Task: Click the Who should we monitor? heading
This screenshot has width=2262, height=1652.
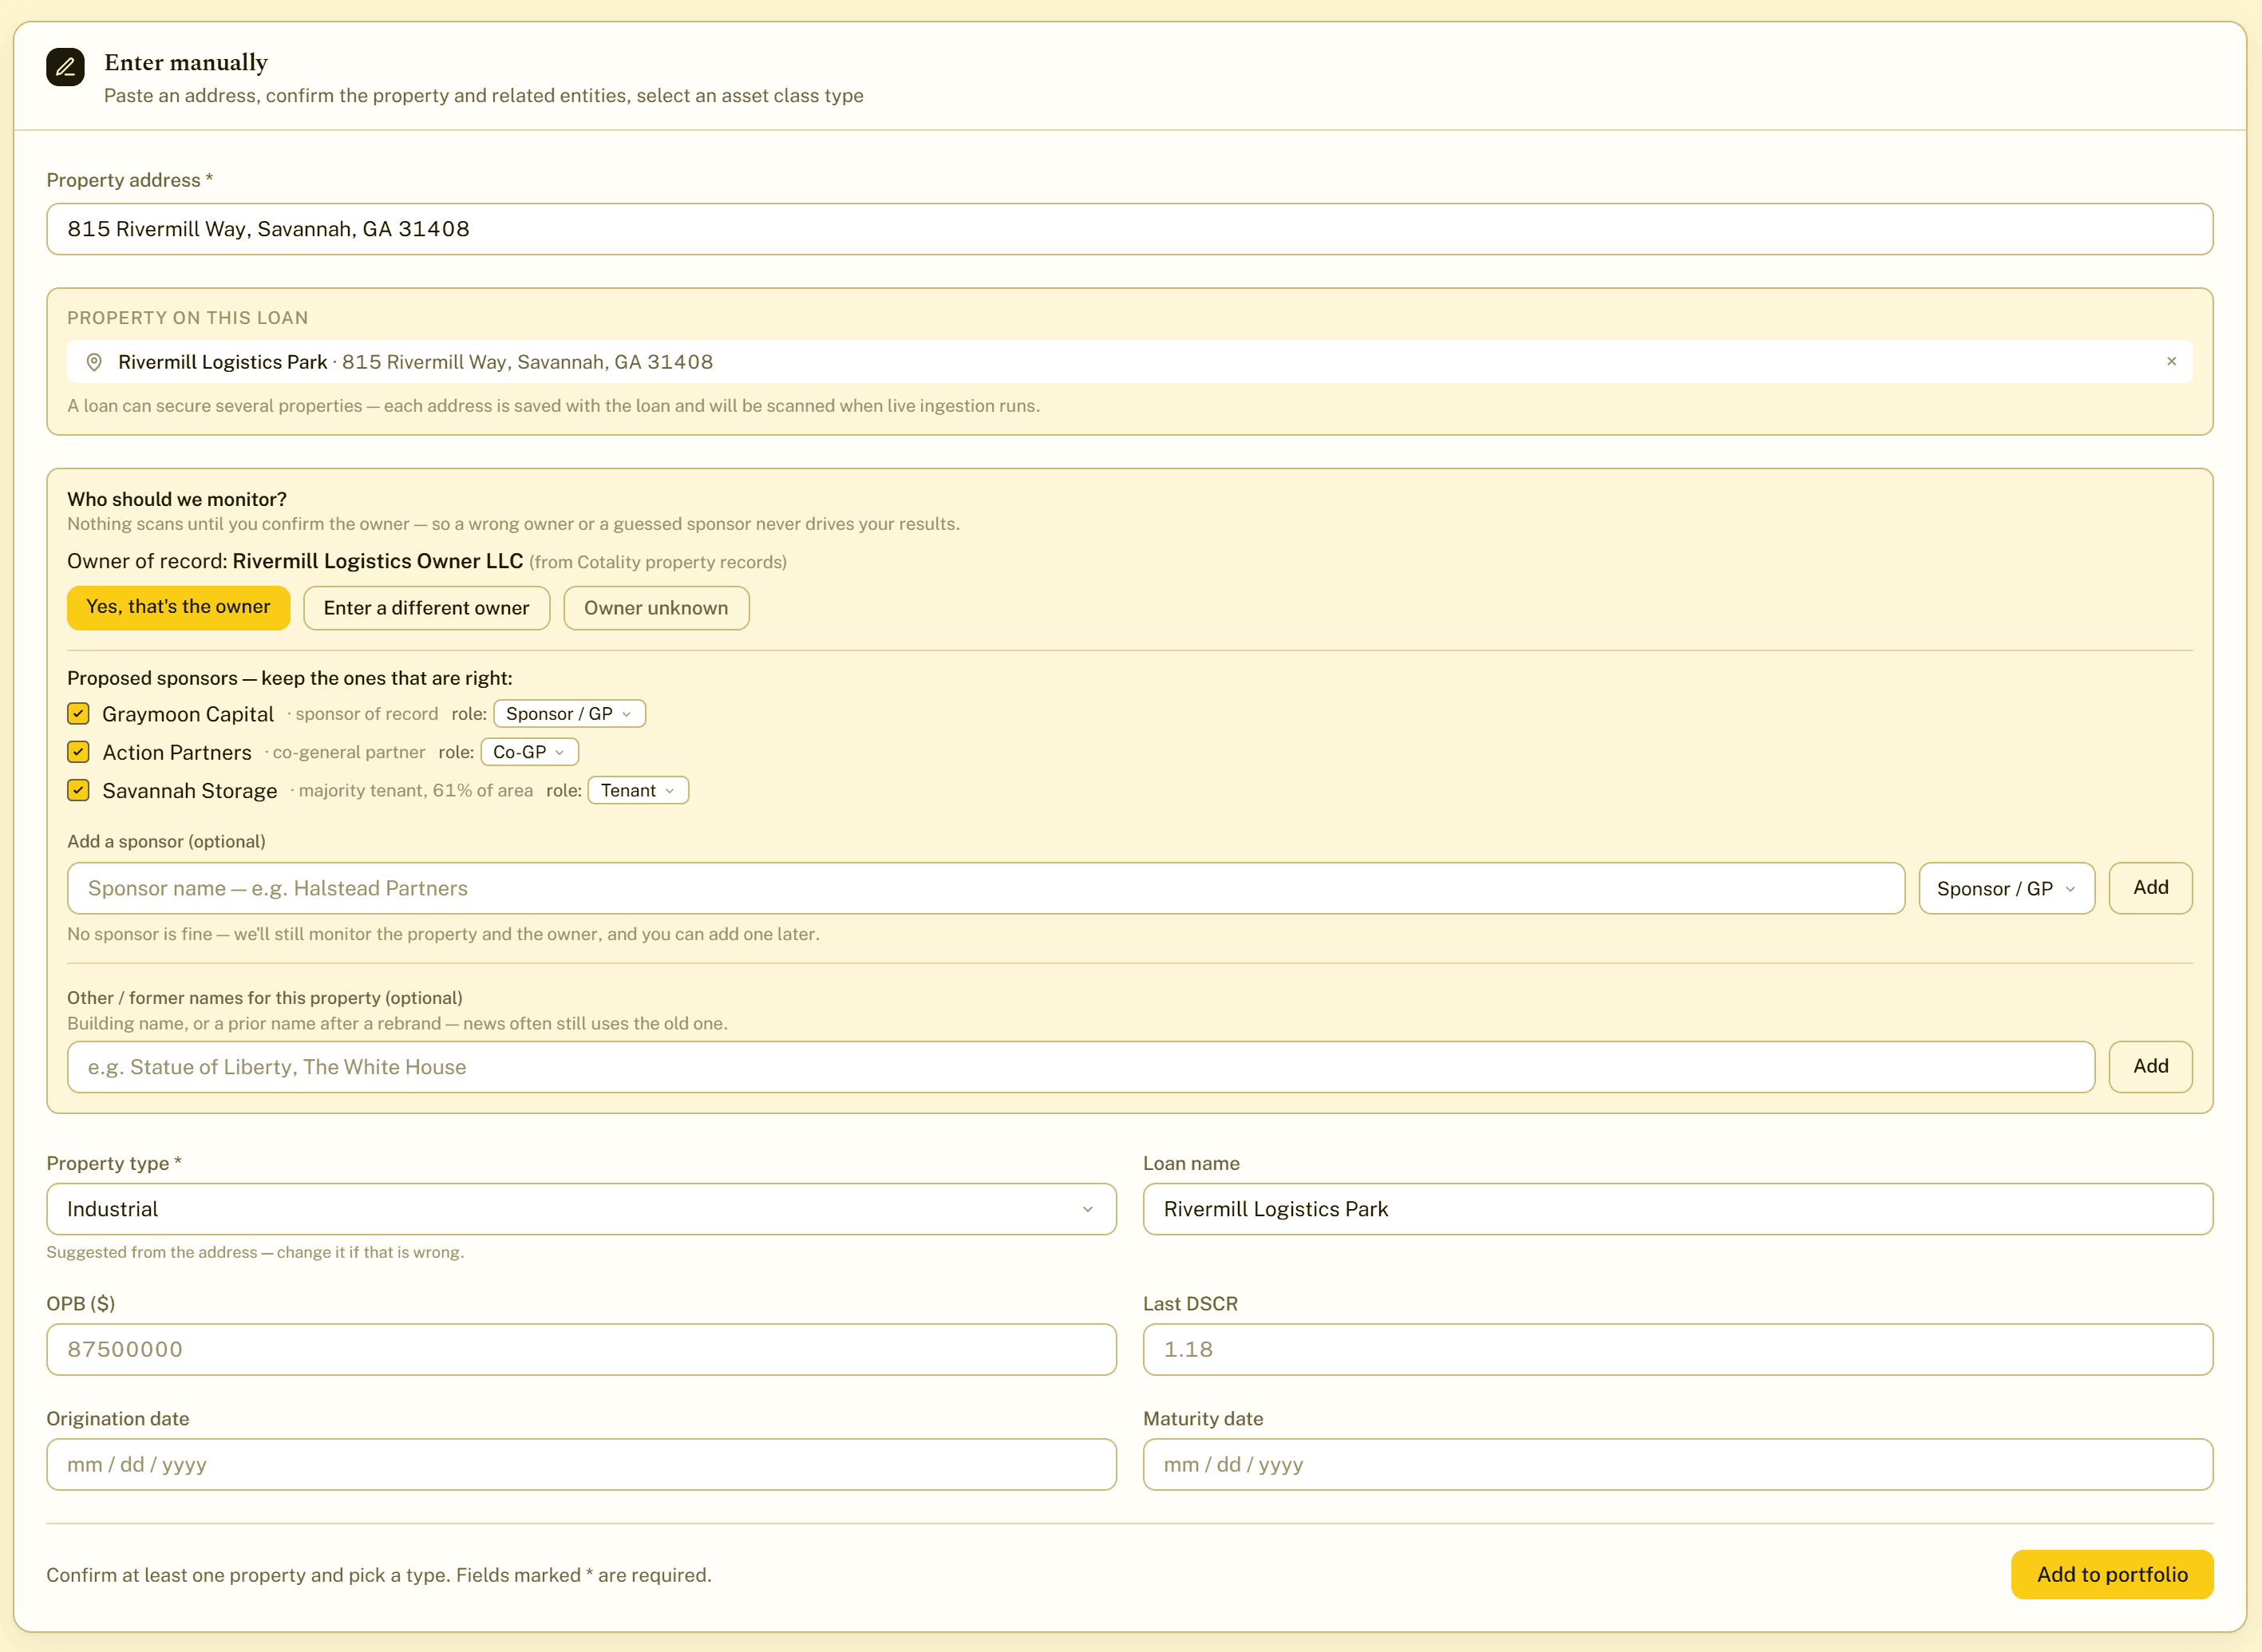Action: 177,499
